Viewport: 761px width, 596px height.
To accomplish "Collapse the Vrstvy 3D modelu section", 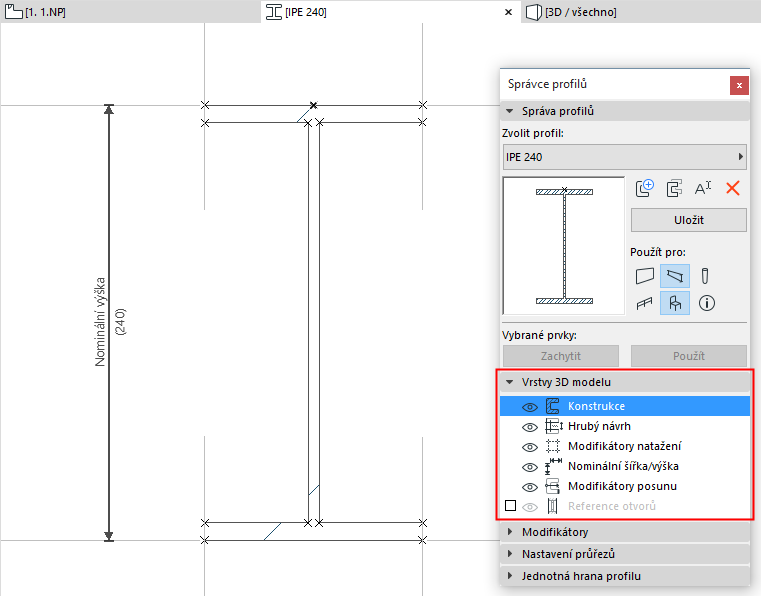I will [510, 382].
